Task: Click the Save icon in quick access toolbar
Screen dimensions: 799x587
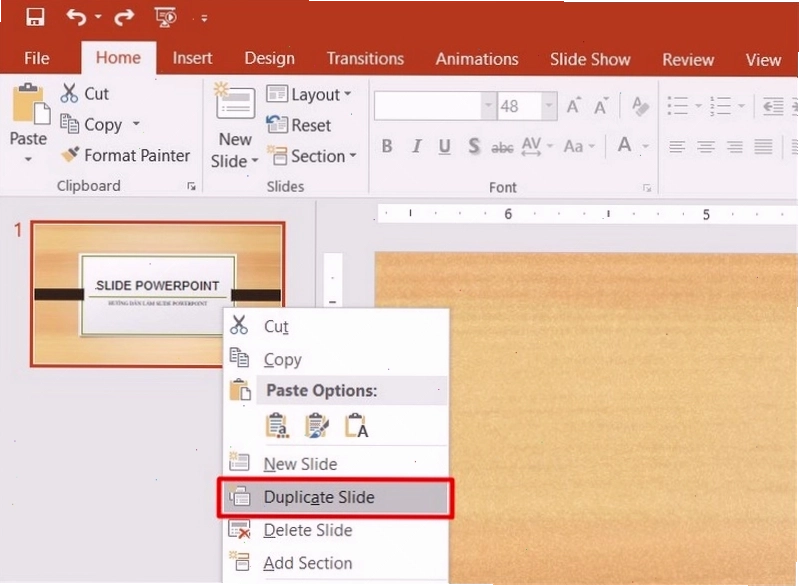Action: pos(35,17)
